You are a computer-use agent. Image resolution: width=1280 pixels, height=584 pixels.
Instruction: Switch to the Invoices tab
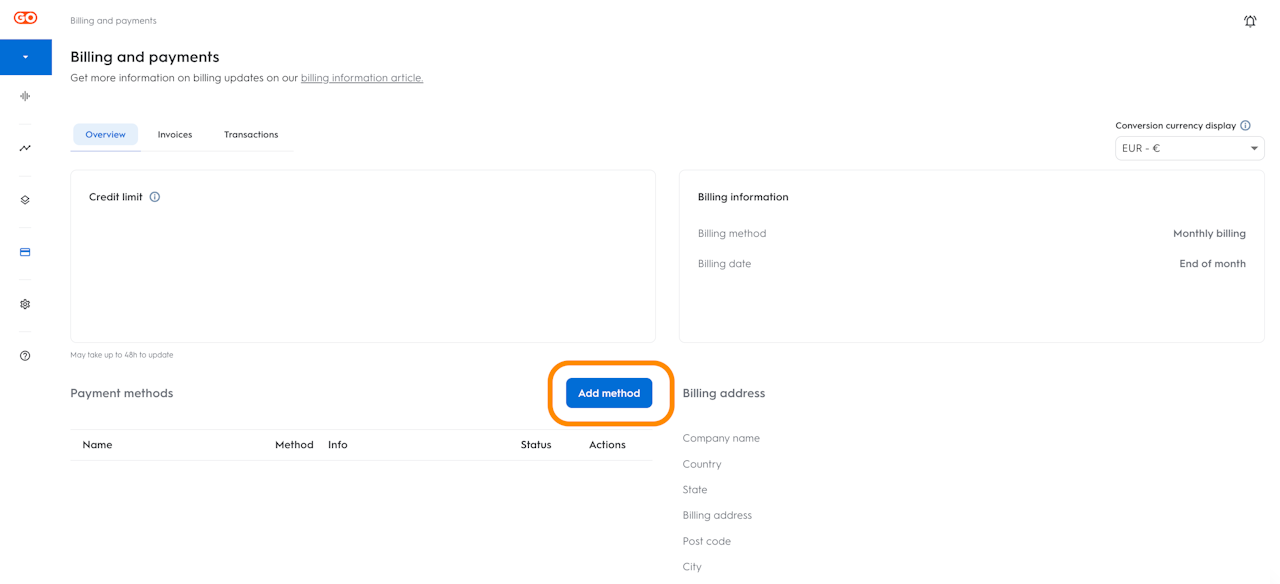pyautogui.click(x=175, y=134)
